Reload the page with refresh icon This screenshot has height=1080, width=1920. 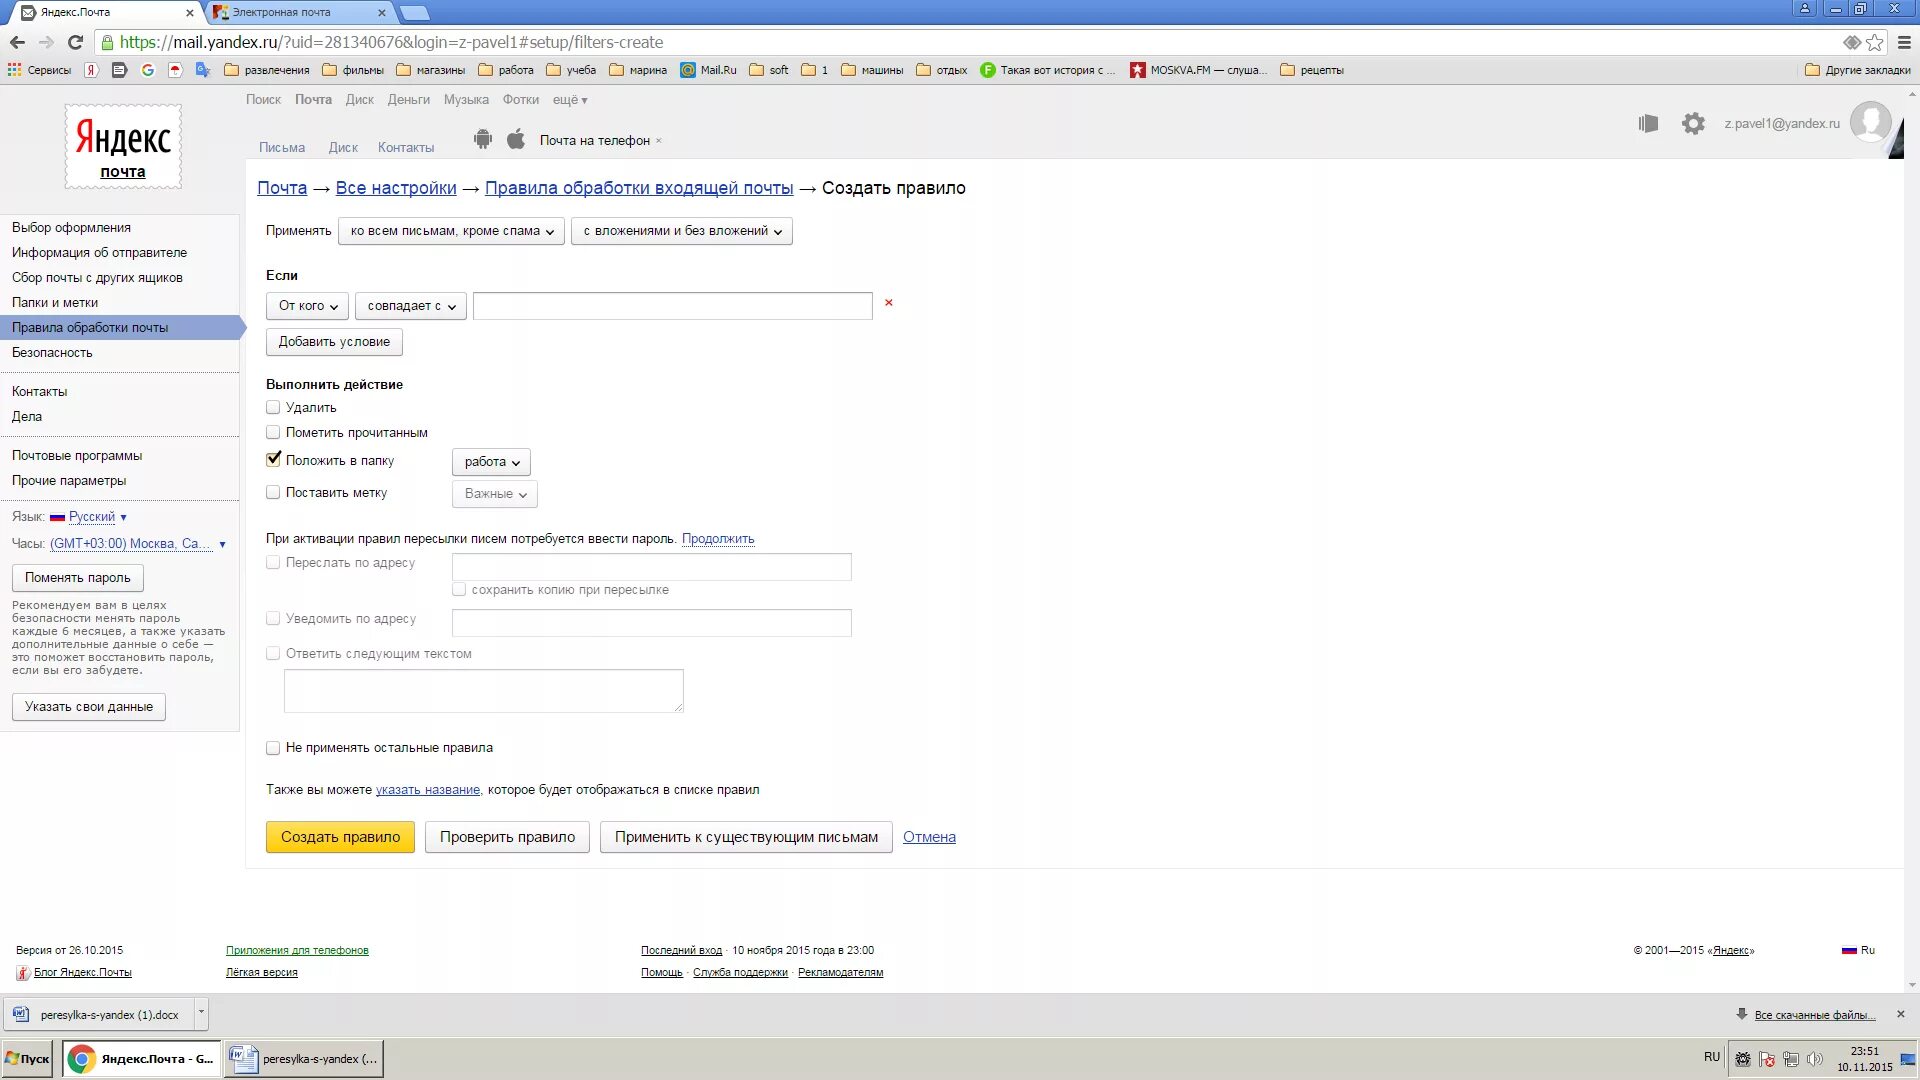click(x=75, y=42)
